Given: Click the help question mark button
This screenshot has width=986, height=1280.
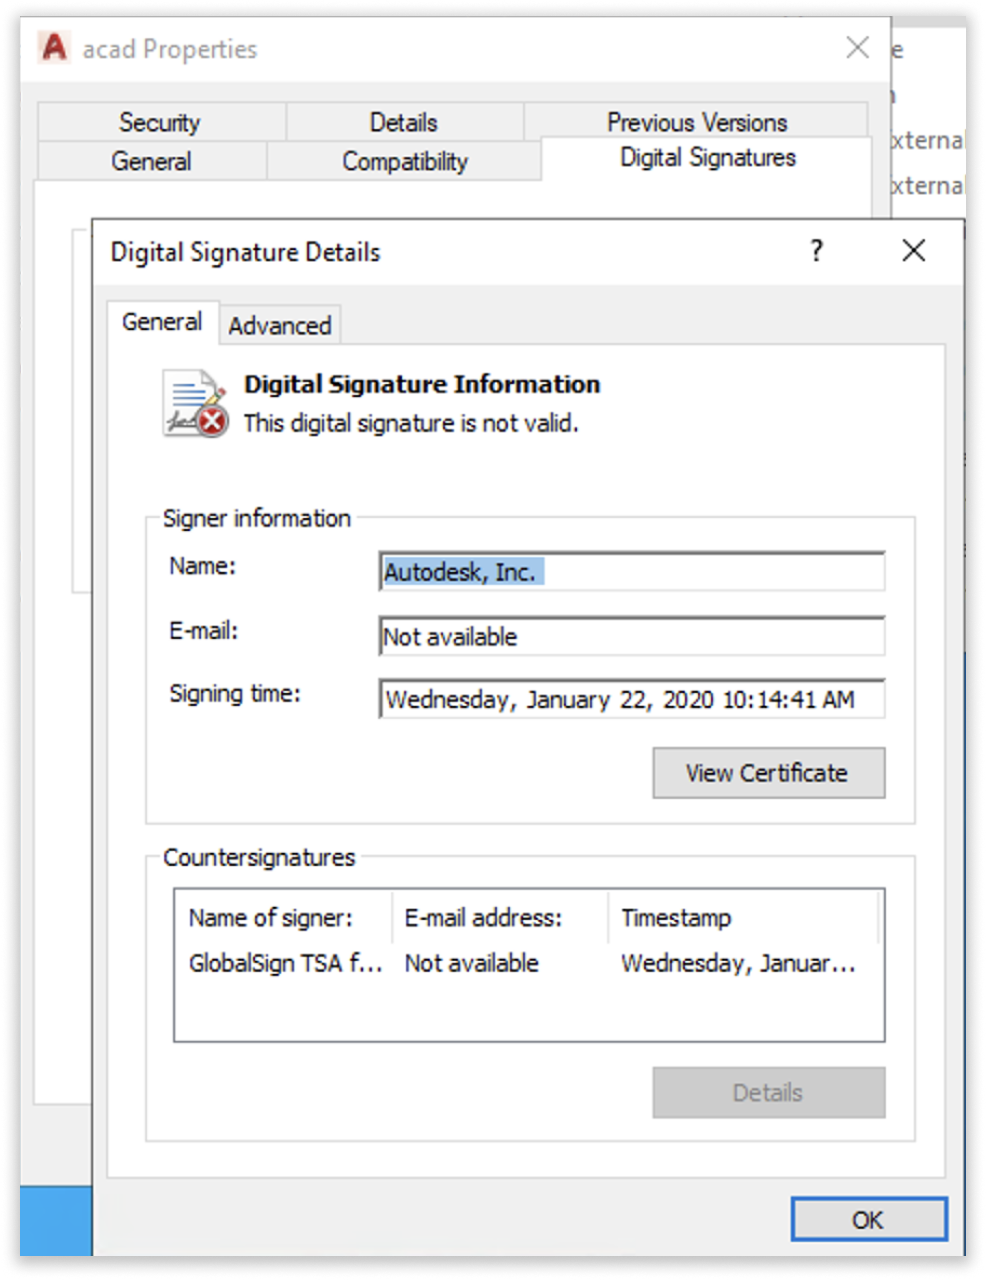Looking at the screenshot, I should coord(816,250).
